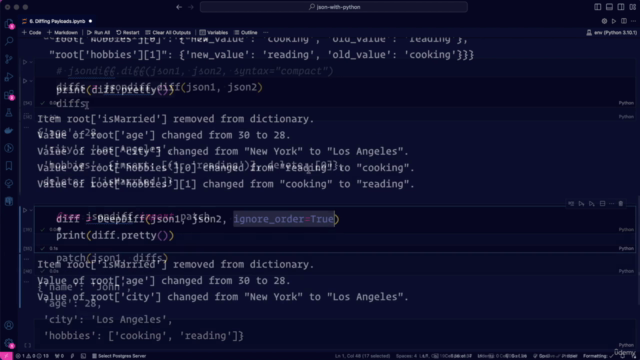
Task: Show the notebook Outline
Action: pyautogui.click(x=246, y=33)
